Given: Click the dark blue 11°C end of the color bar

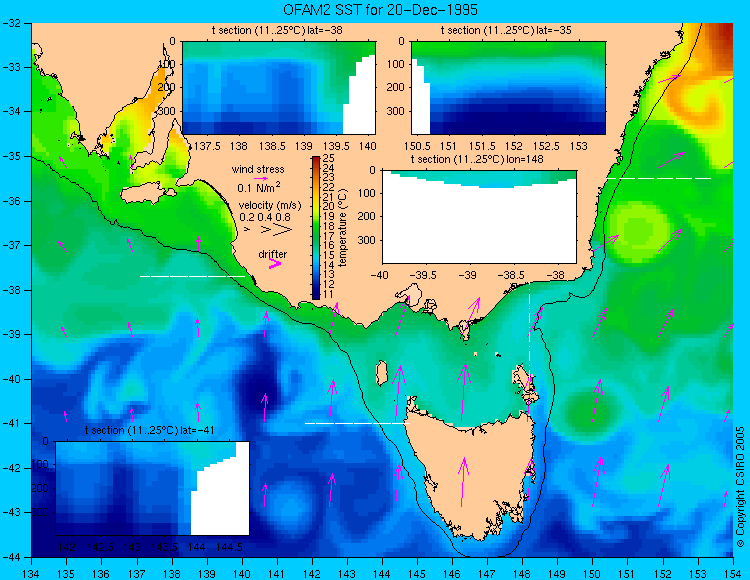Looking at the screenshot, I should (316, 295).
